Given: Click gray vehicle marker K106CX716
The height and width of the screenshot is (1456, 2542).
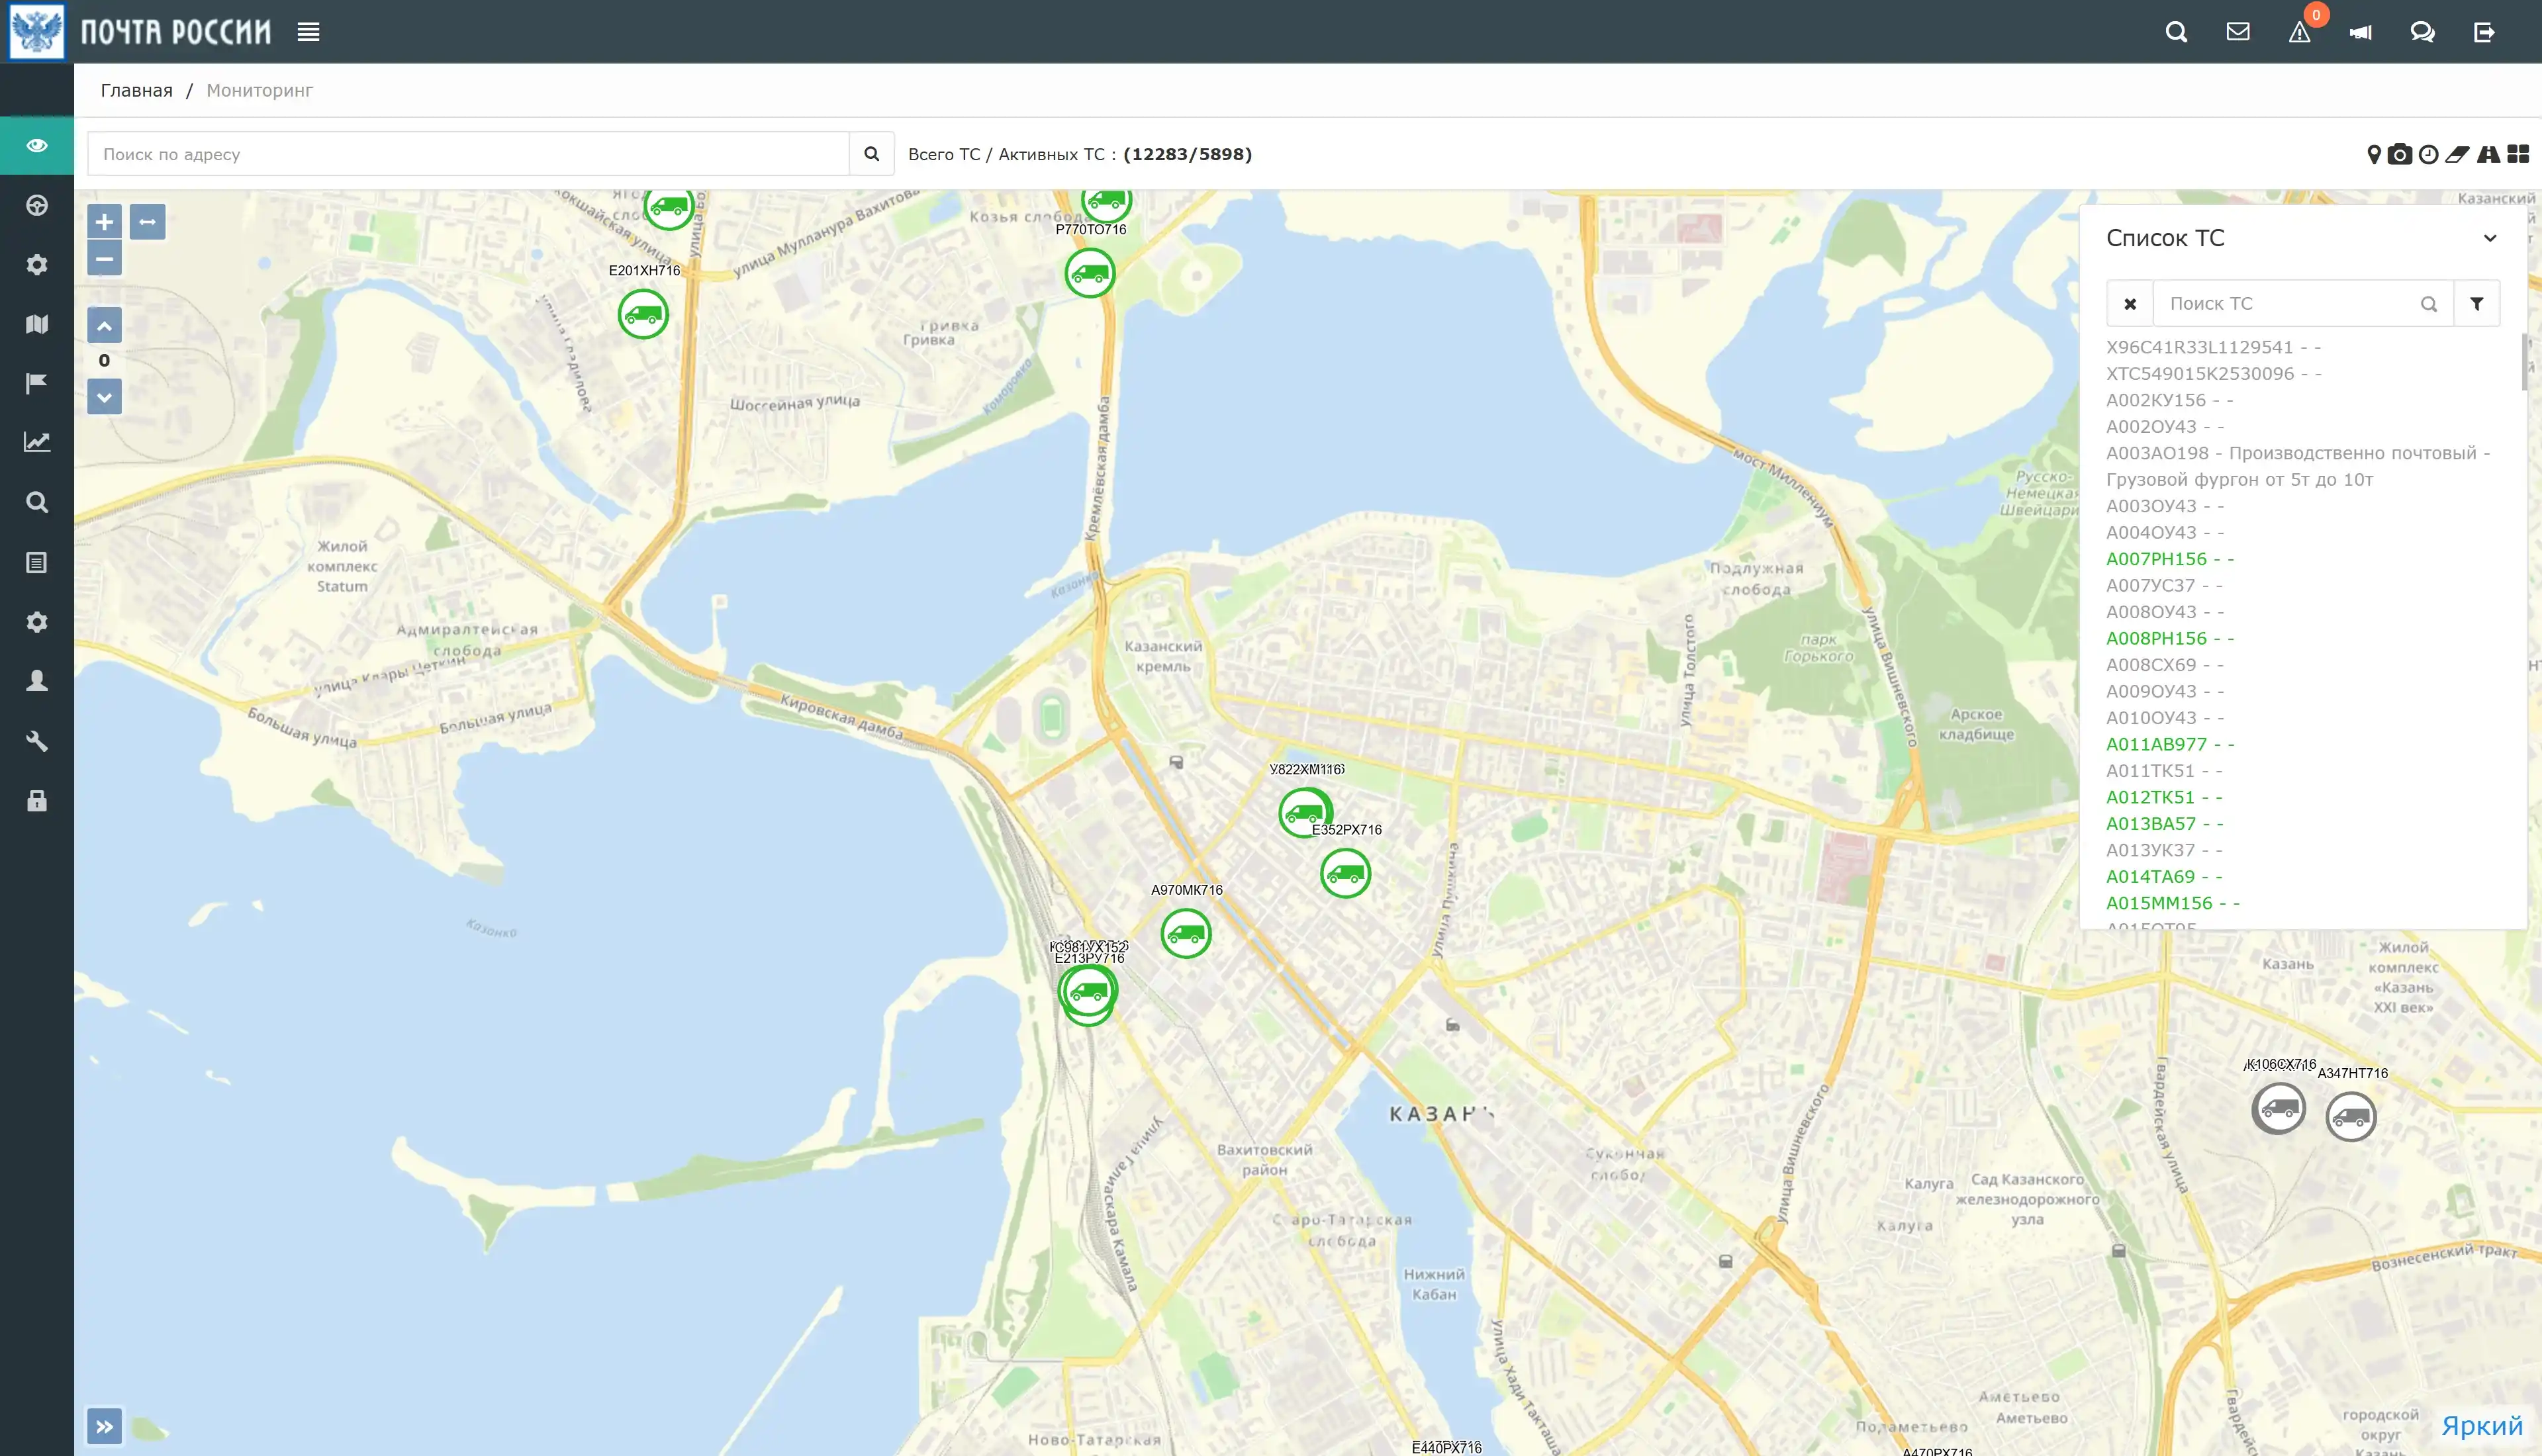Looking at the screenshot, I should click(2279, 1109).
